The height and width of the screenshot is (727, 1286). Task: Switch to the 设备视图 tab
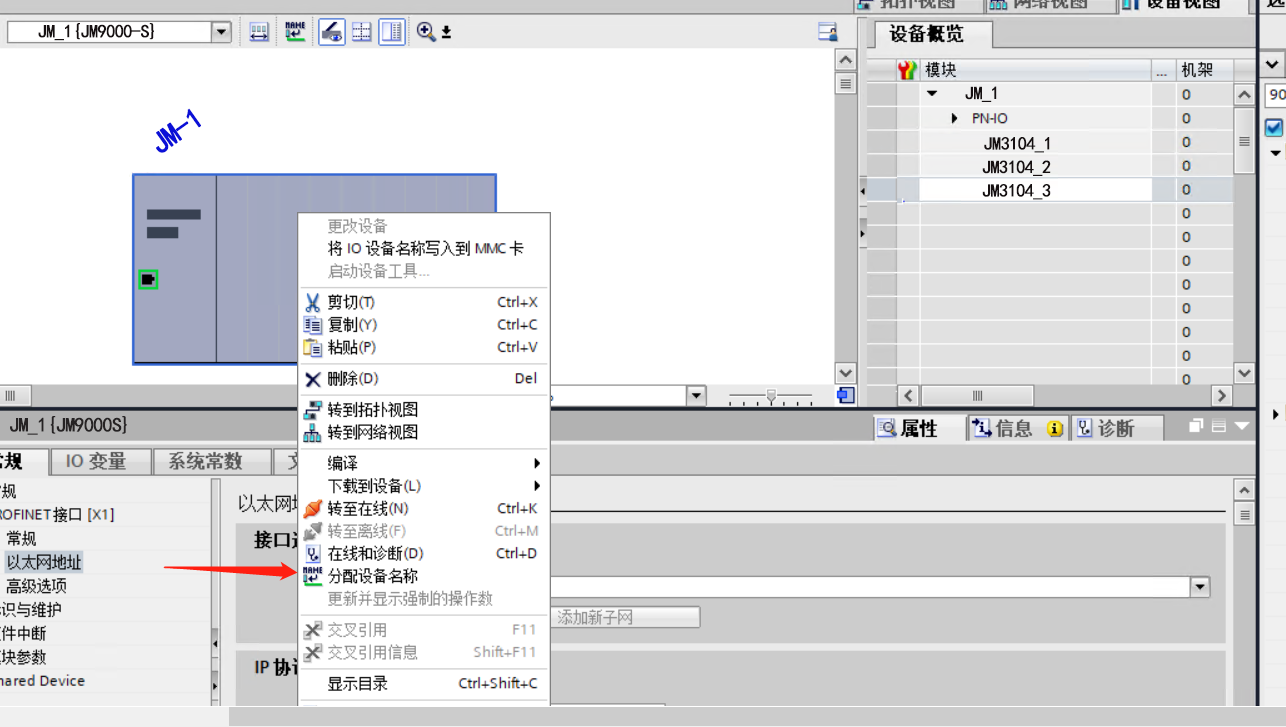(x=1183, y=5)
